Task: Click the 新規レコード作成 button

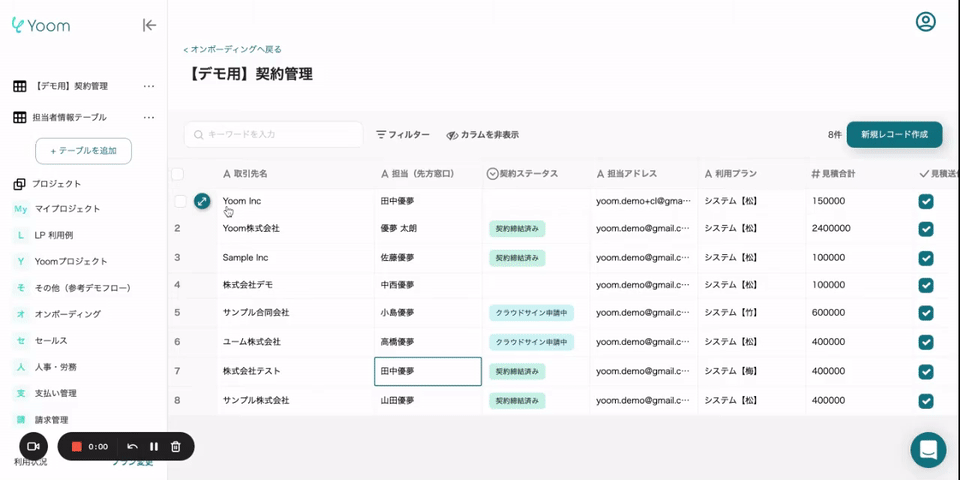Action: point(894,135)
